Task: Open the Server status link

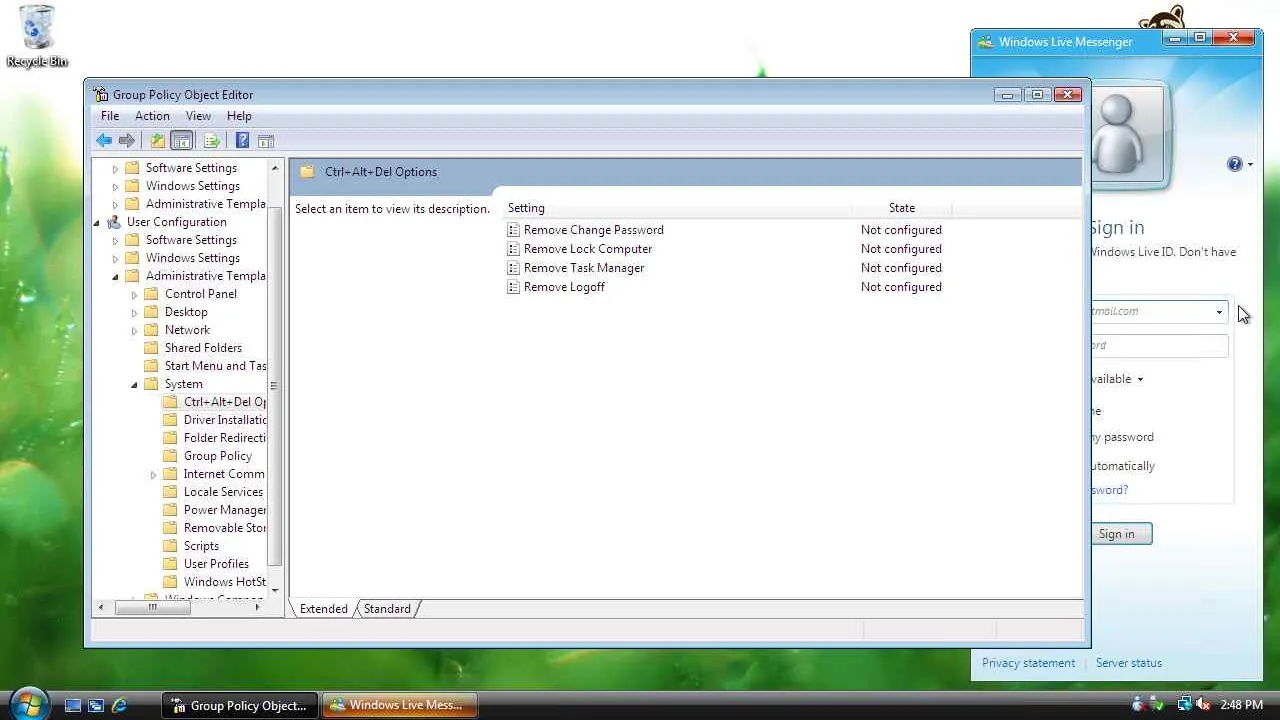Action: tap(1128, 663)
